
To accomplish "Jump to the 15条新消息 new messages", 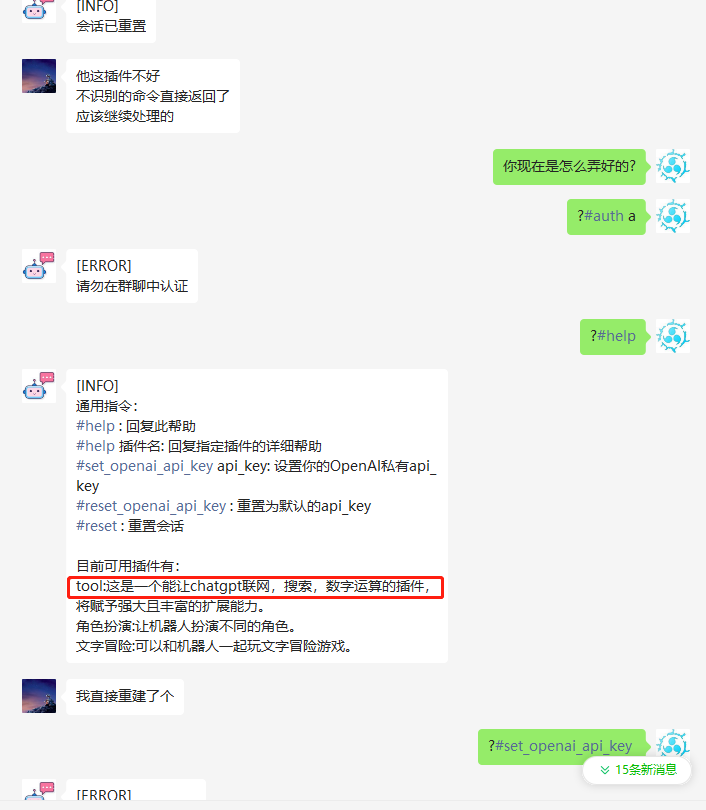I will (637, 770).
